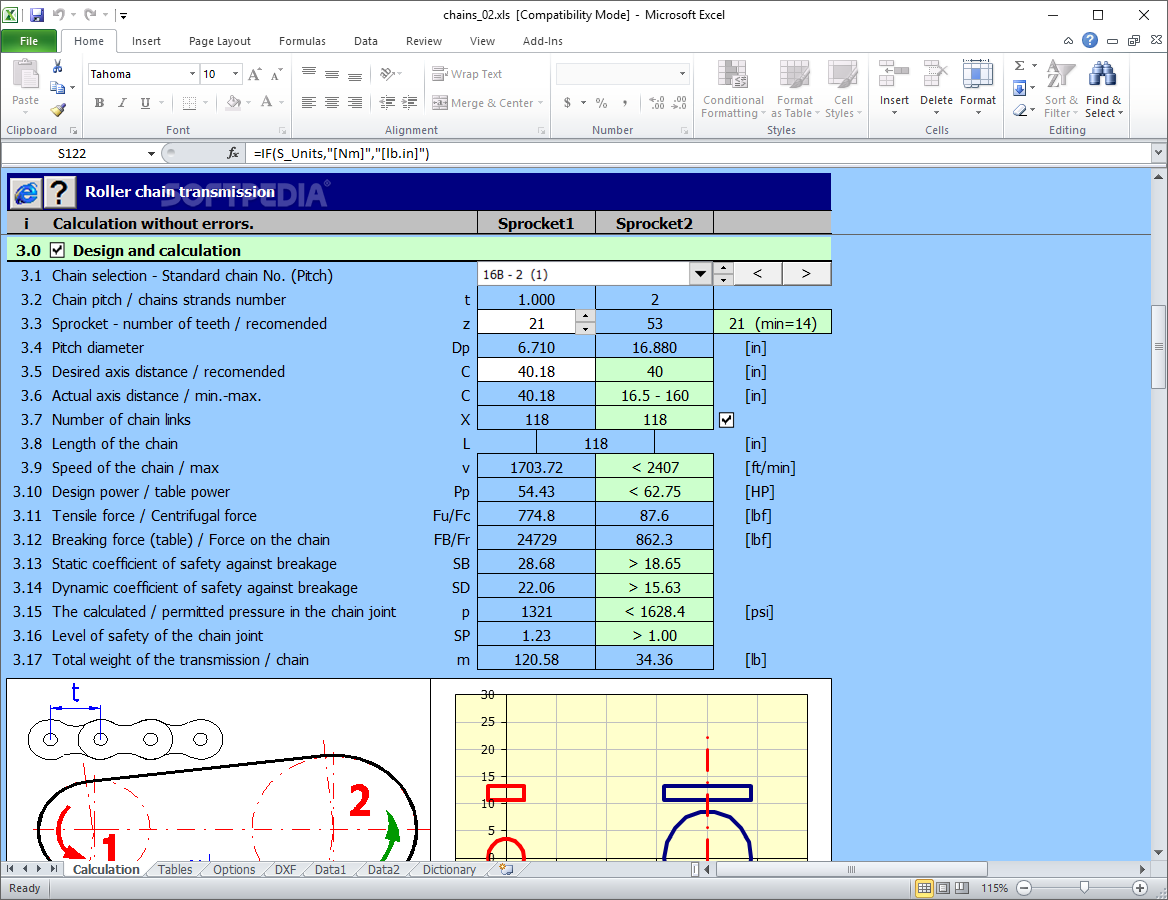
Task: Click the Decrease Font Size icon
Action: (276, 74)
